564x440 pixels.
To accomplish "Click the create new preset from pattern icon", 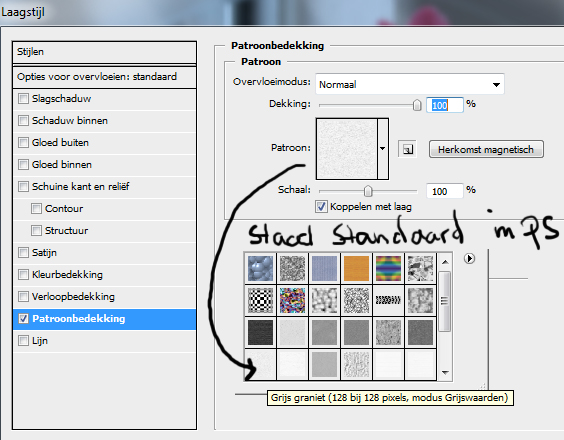I will tap(407, 149).
